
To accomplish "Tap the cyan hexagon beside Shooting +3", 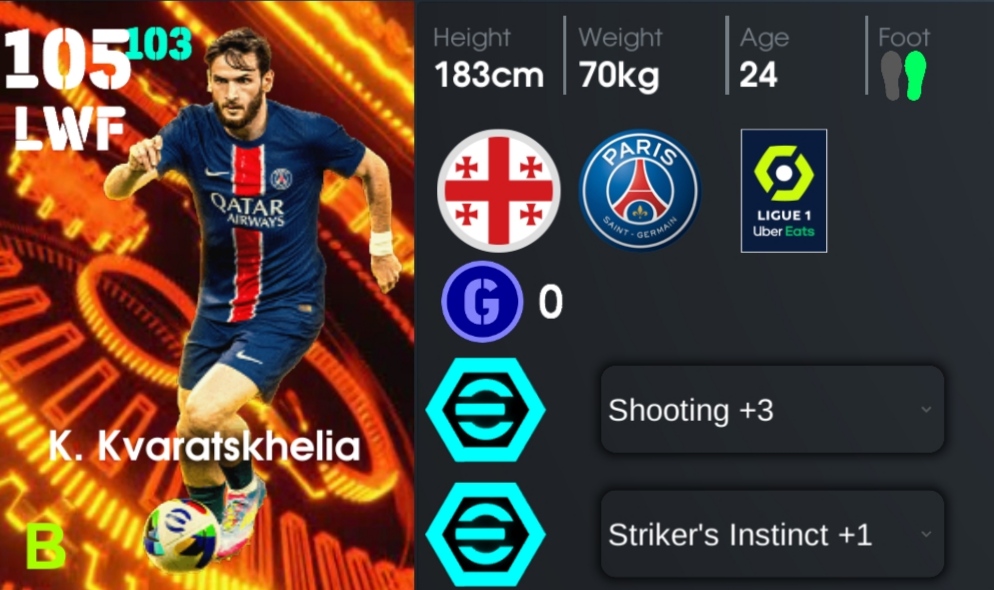I will [486, 409].
